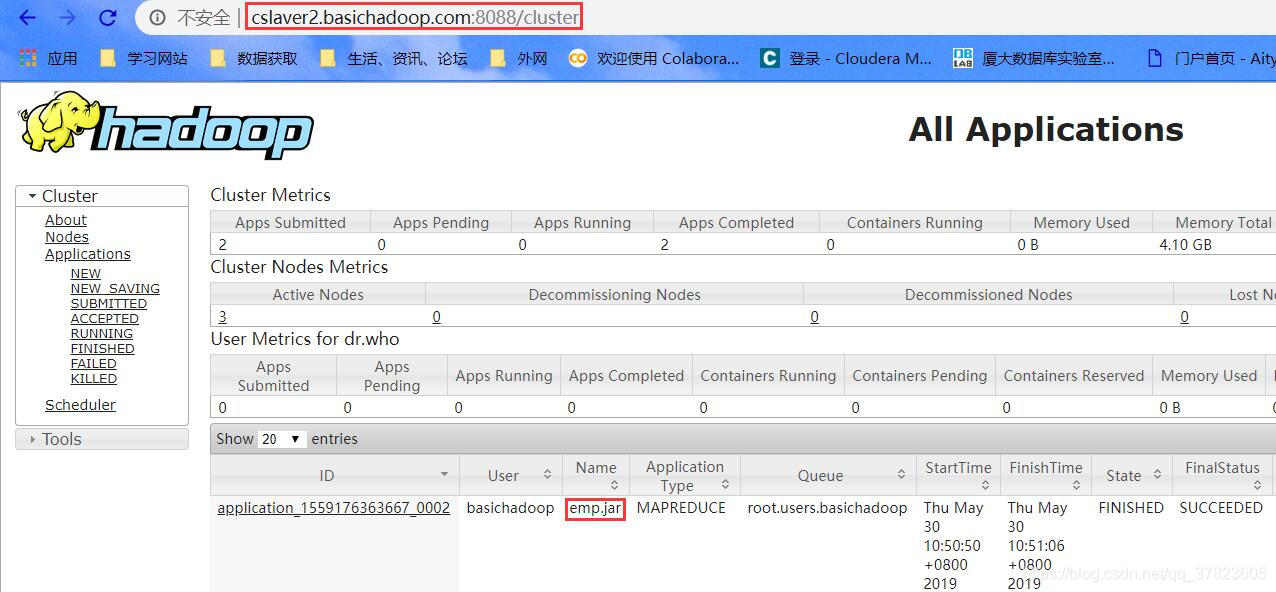Filter applications by NEW_SAVING state
Image resolution: width=1276 pixels, height=592 pixels.
tap(115, 288)
